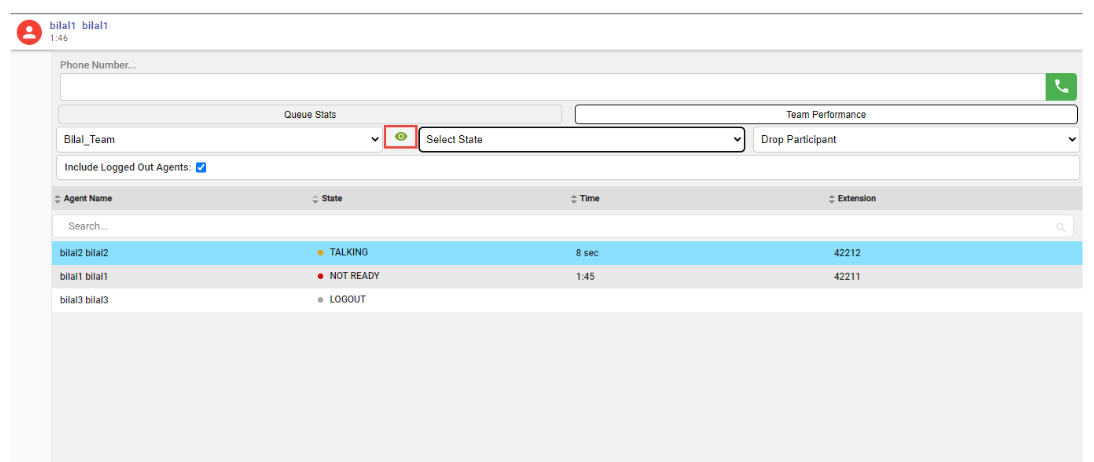The image size is (1094, 462).
Task: Open the Bilal_Team dropdown
Action: [219, 140]
